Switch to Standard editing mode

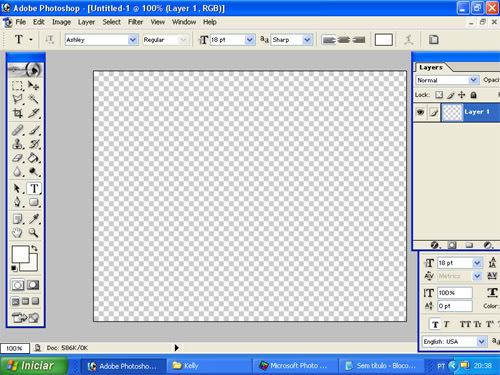pos(18,285)
